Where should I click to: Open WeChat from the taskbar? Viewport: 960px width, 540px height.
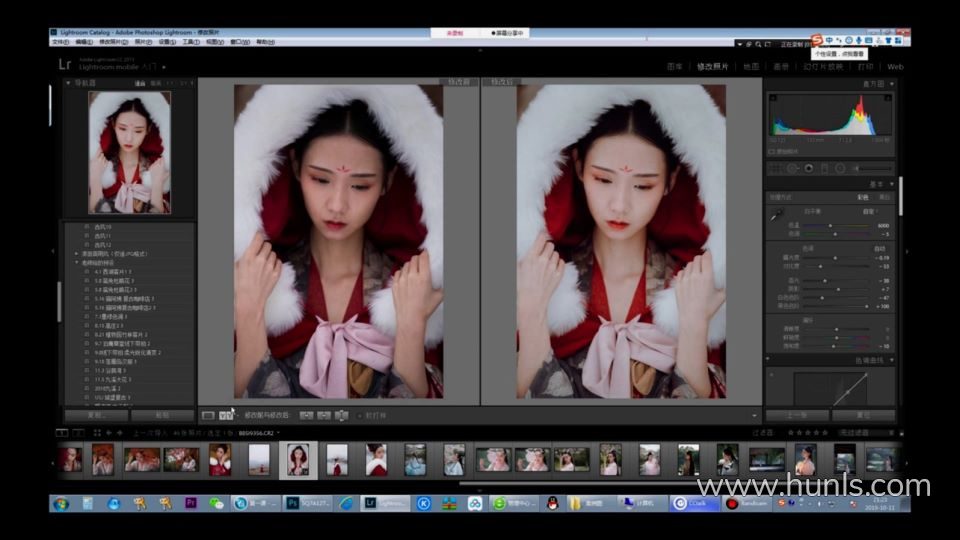click(x=216, y=503)
